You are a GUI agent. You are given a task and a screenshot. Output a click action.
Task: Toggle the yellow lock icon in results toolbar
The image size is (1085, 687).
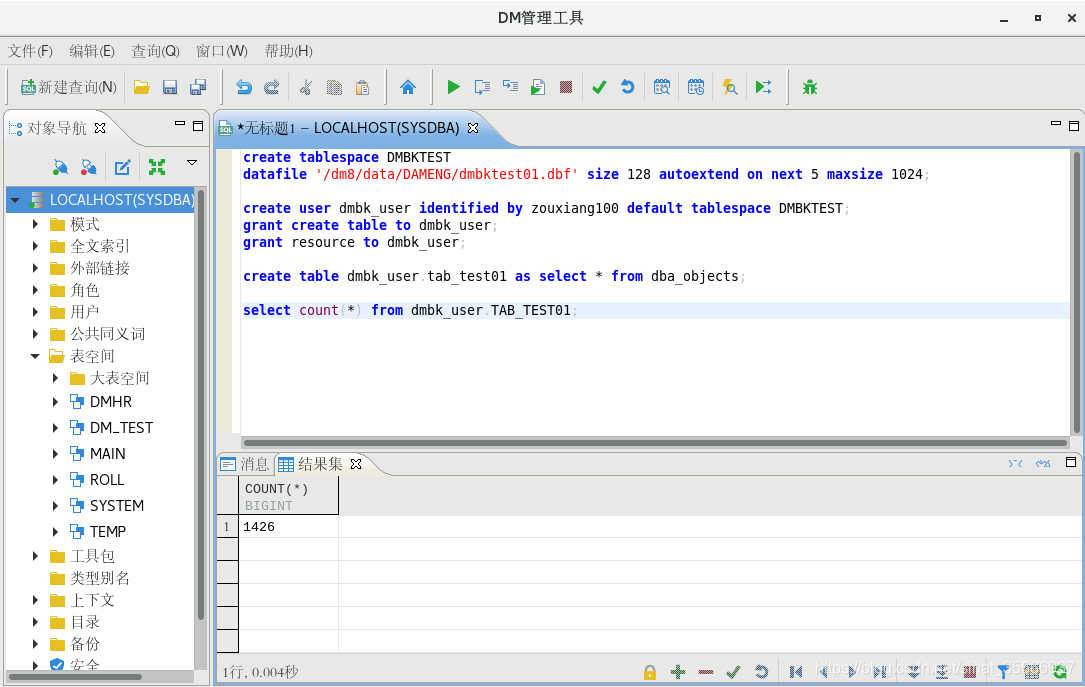(649, 672)
